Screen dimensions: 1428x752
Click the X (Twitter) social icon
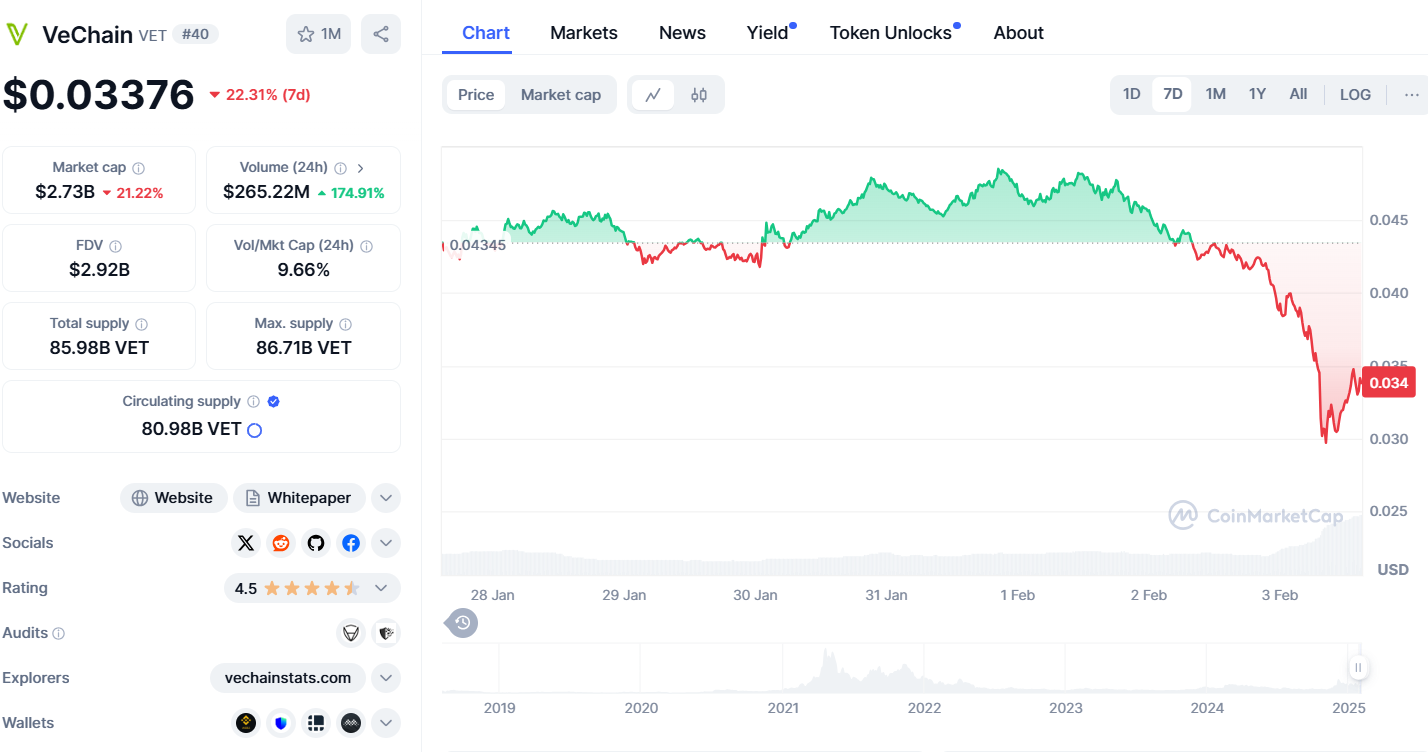pos(246,543)
